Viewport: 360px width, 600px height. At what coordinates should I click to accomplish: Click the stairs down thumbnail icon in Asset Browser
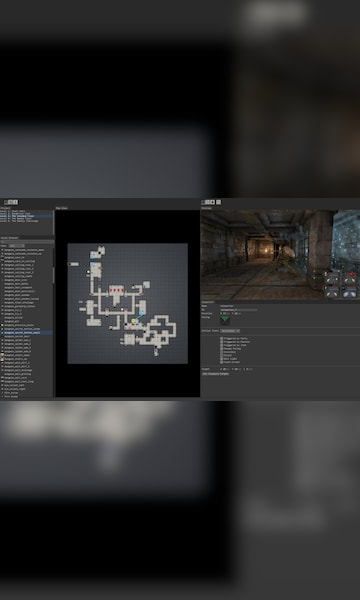[2, 355]
